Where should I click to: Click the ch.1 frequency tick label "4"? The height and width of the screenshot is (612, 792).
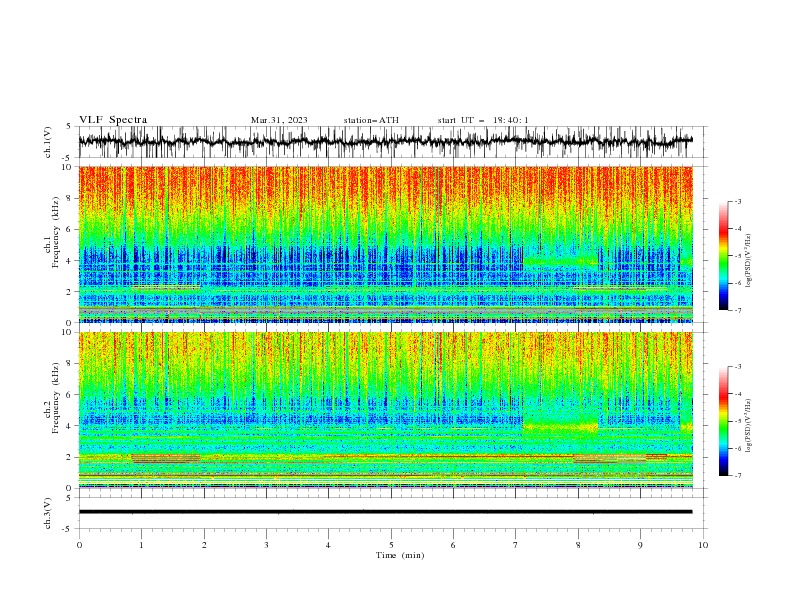pyautogui.click(x=71, y=261)
